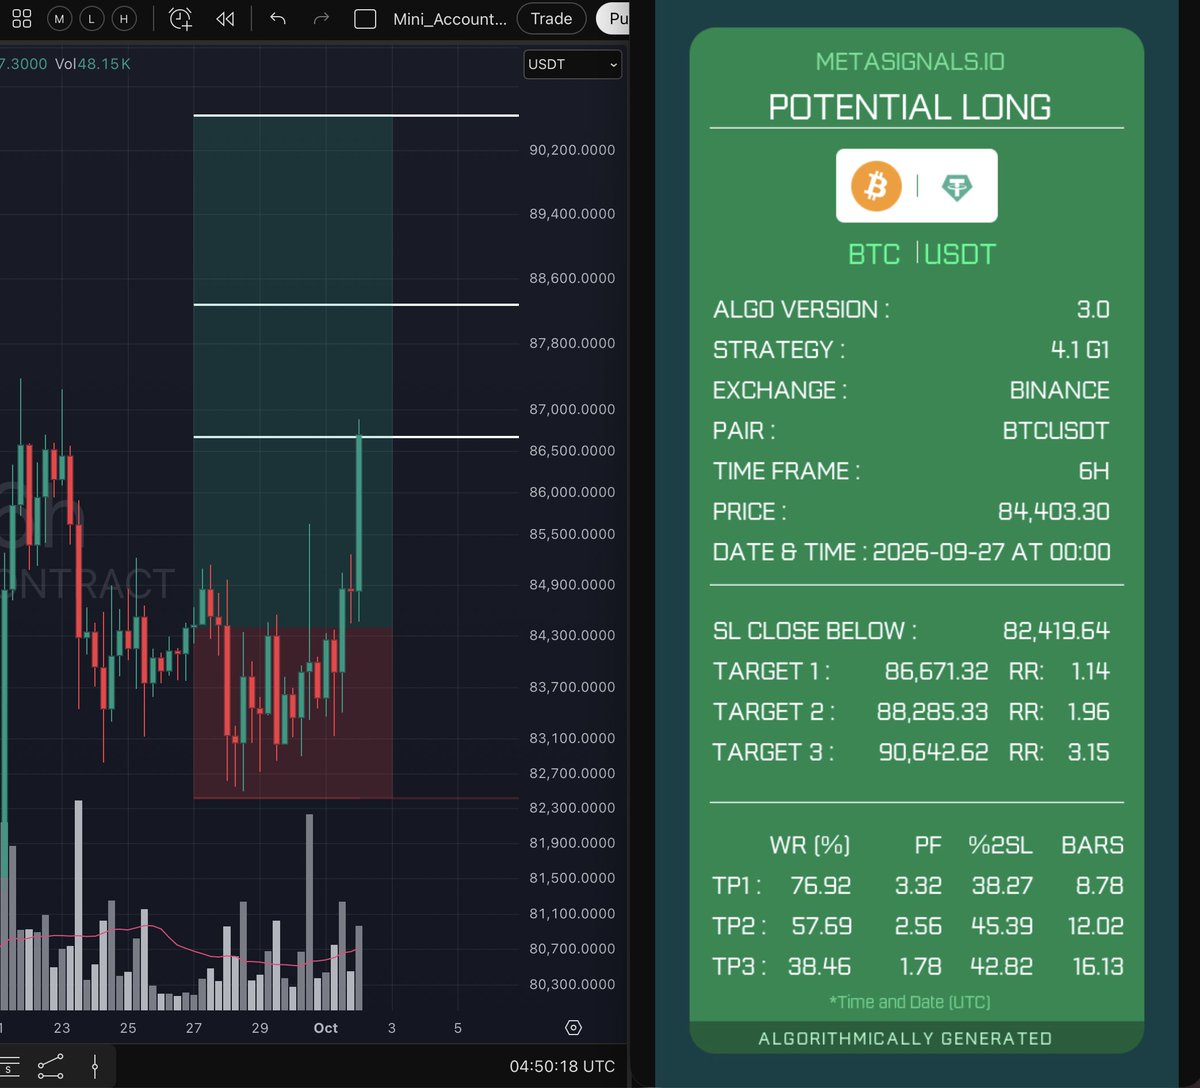Screen dimensions: 1200x1088
Task: Click the 80,300.0000 price axis label
Action: pos(572,984)
